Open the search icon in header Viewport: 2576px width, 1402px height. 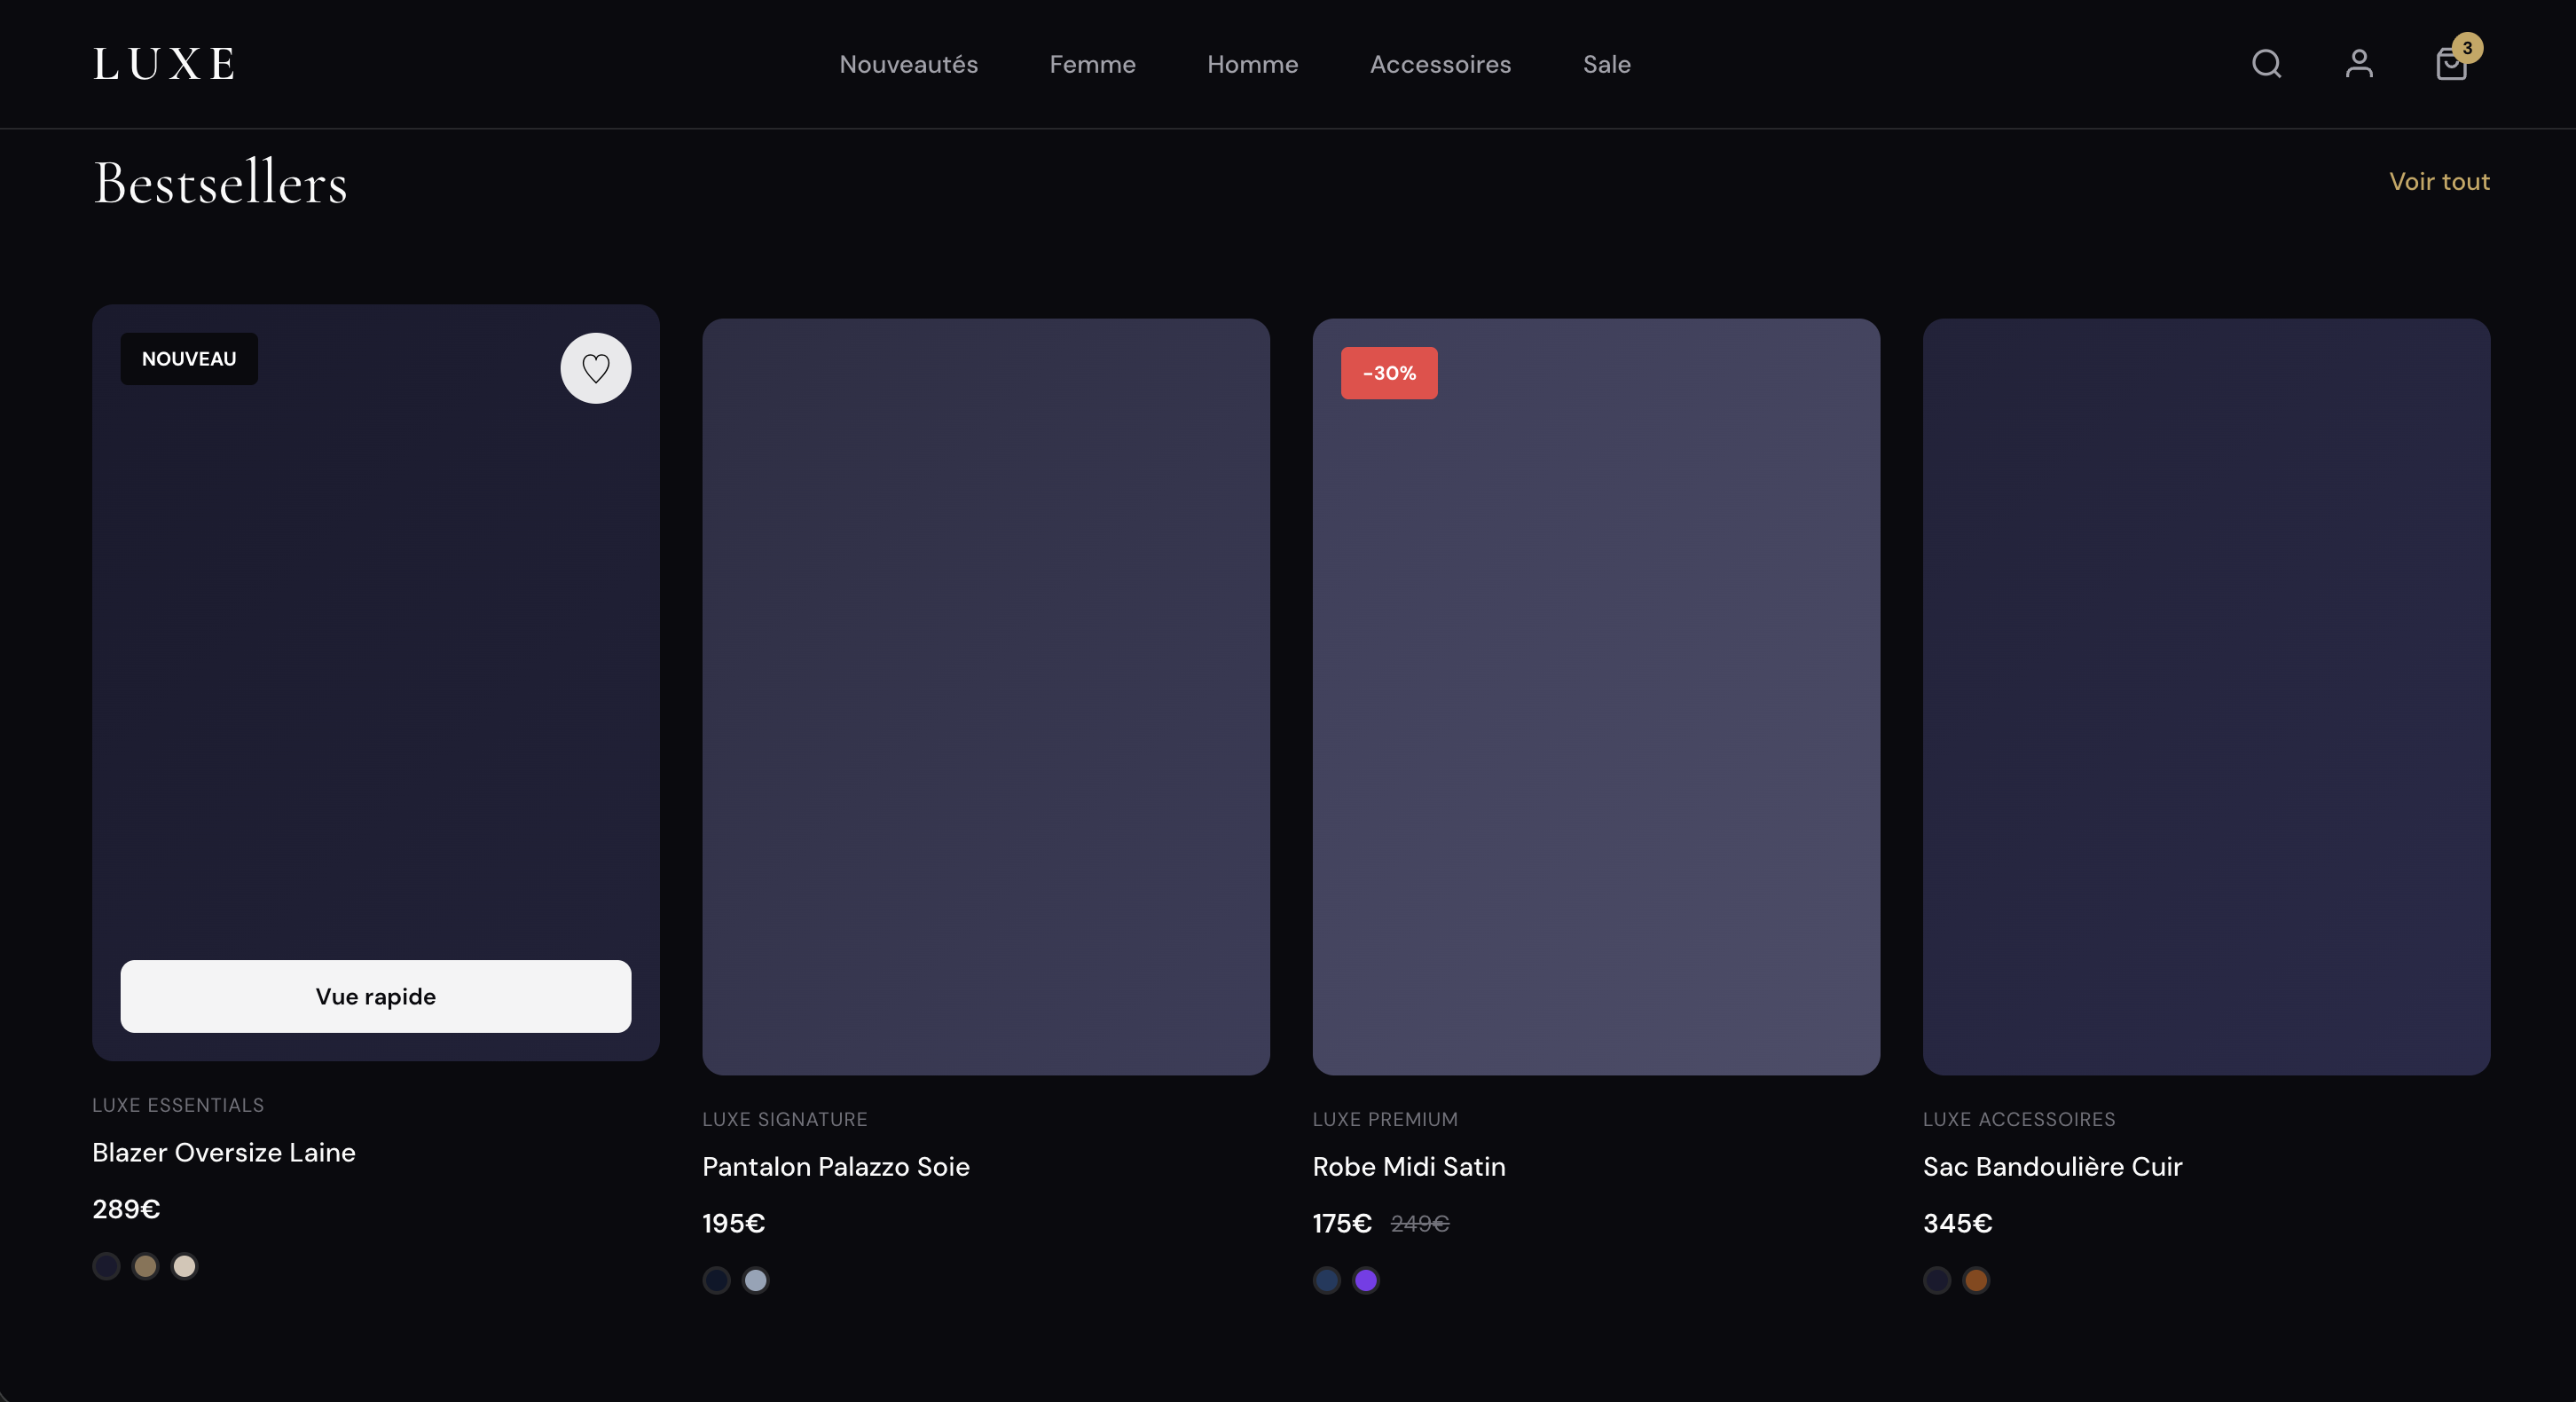[2266, 64]
